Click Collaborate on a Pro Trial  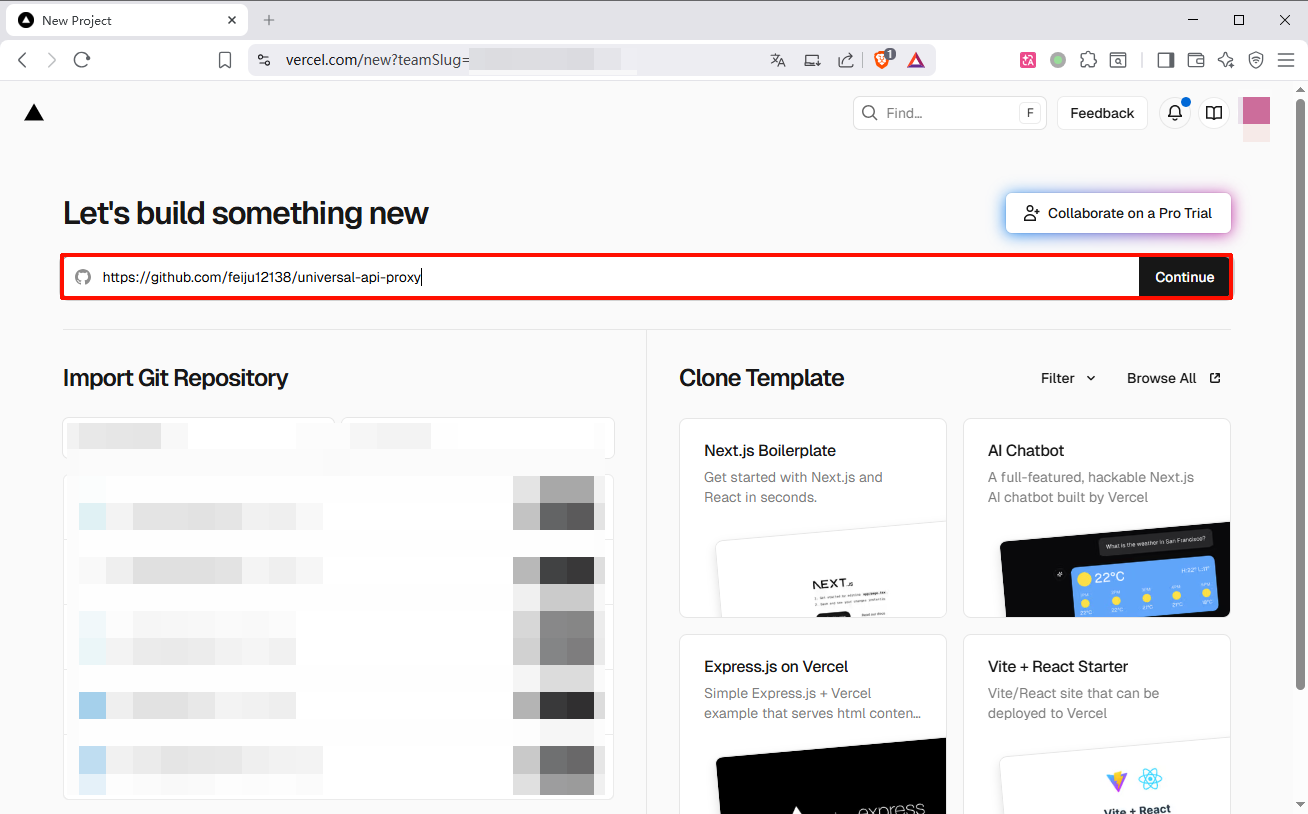(x=1118, y=213)
